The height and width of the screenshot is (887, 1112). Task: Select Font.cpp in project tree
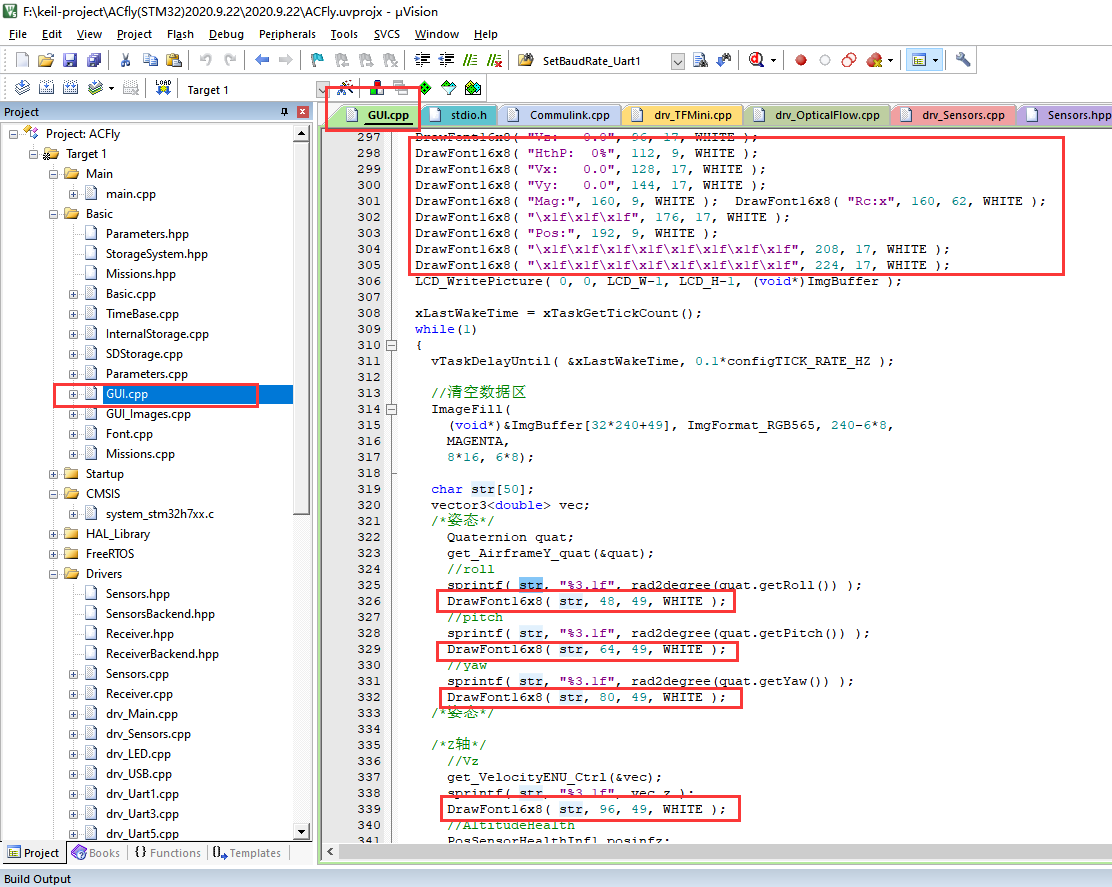coord(129,434)
